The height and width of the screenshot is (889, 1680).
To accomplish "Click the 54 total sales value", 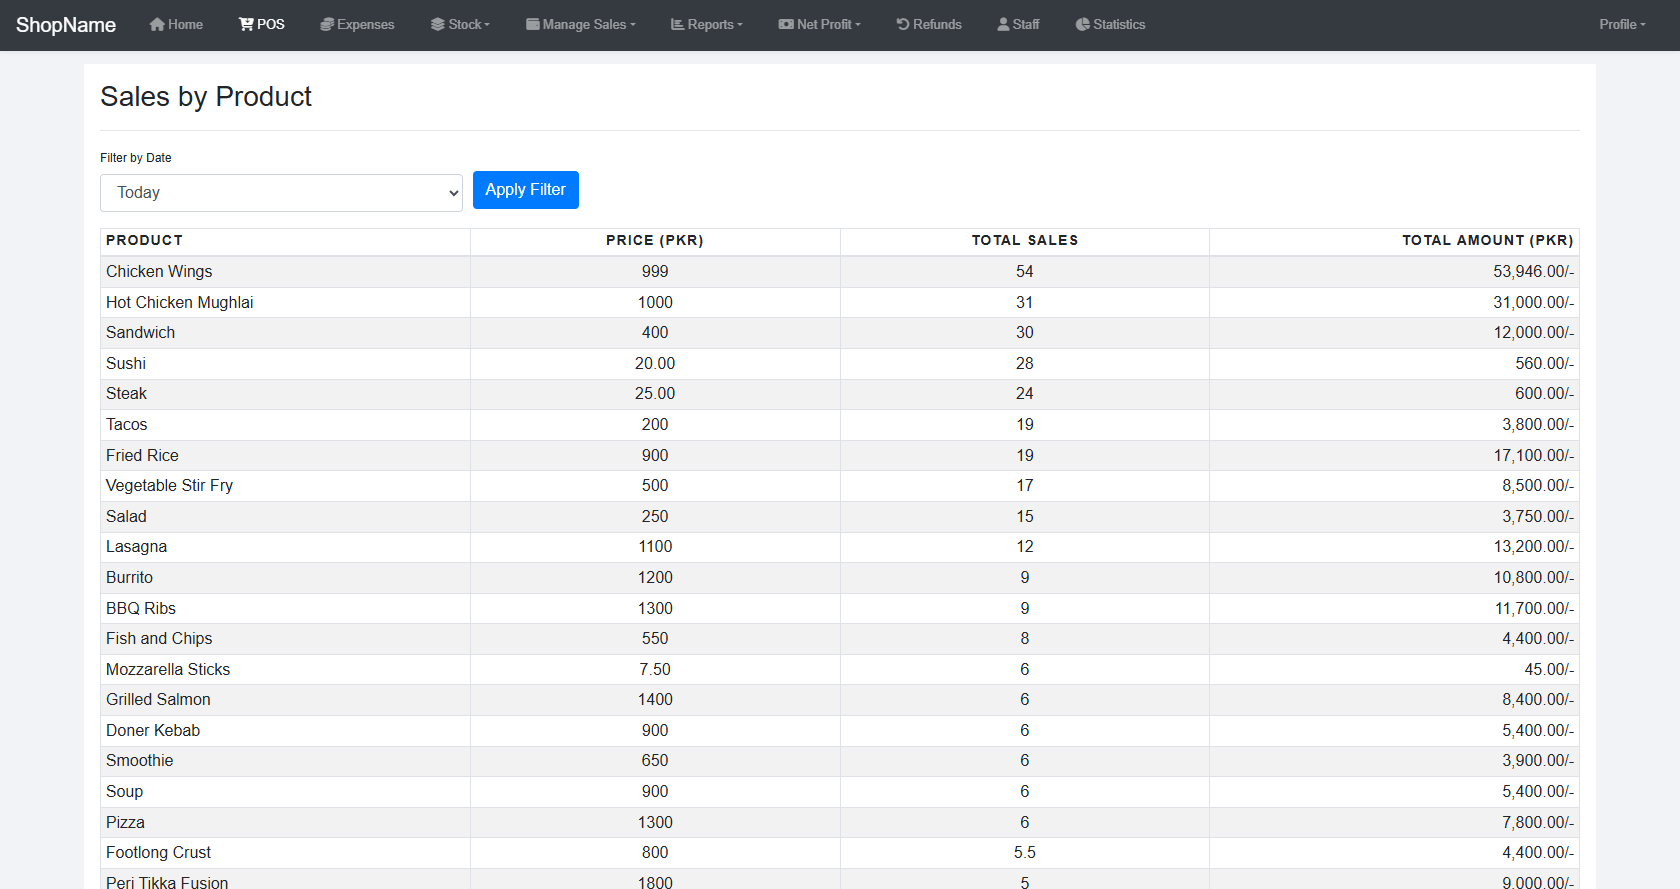I will tap(1025, 272).
